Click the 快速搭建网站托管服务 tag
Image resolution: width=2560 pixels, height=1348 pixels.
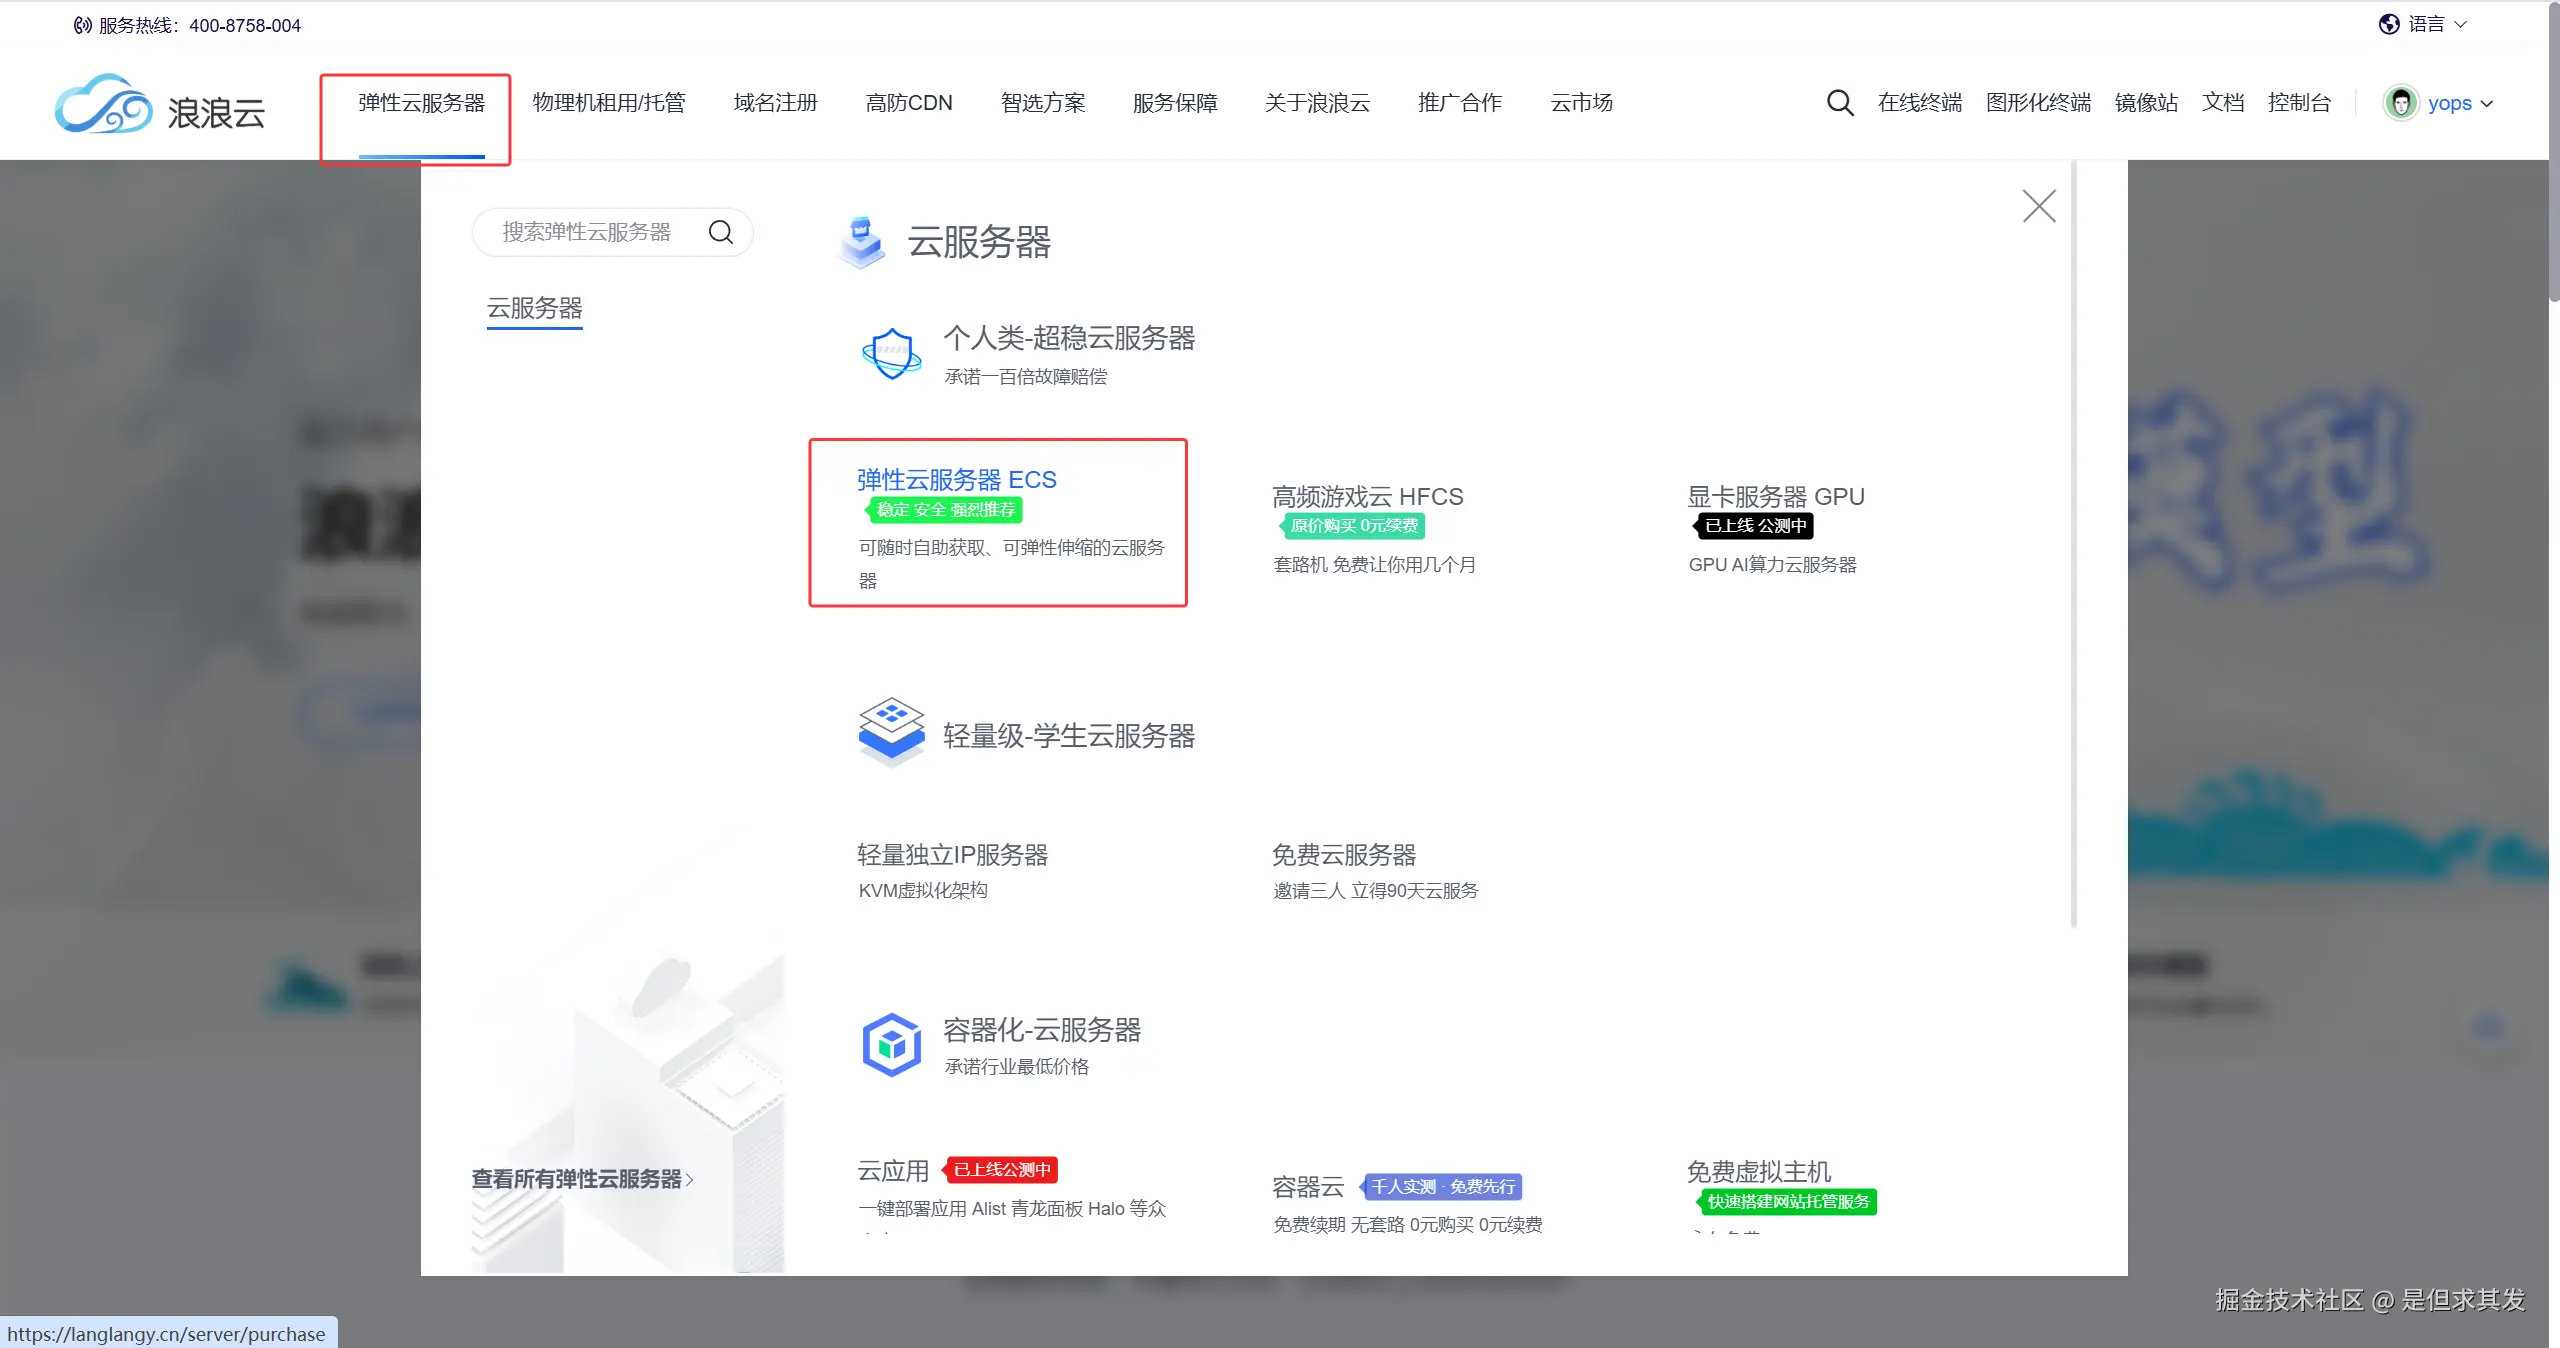[x=1787, y=1202]
